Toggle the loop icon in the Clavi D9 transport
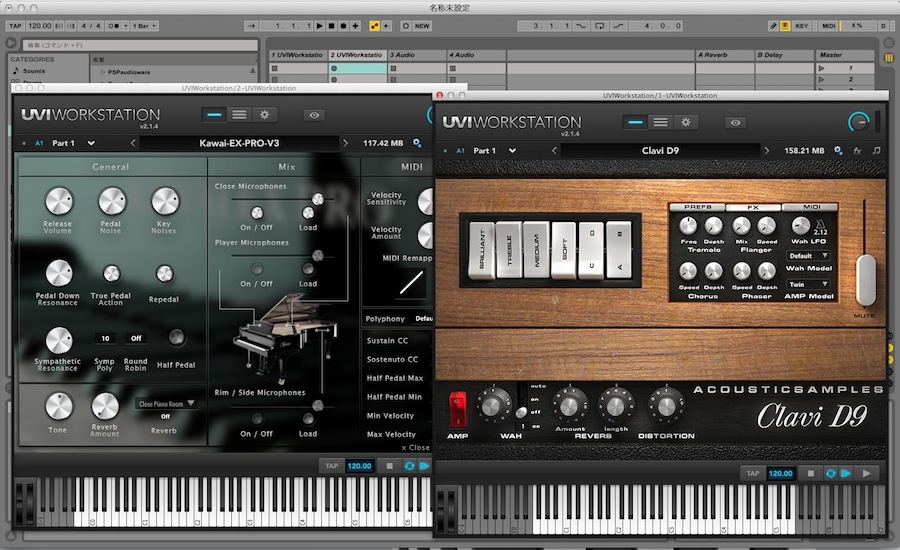This screenshot has width=900, height=550. click(830, 473)
